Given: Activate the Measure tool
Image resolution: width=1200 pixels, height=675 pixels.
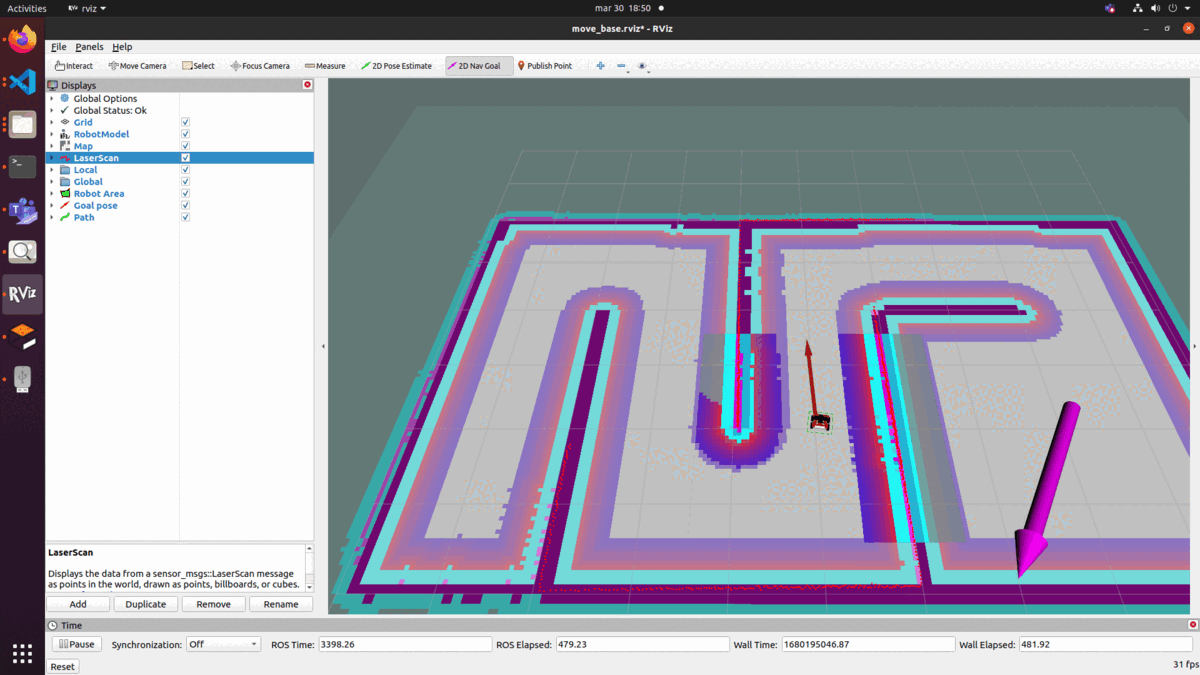Looking at the screenshot, I should coord(325,65).
